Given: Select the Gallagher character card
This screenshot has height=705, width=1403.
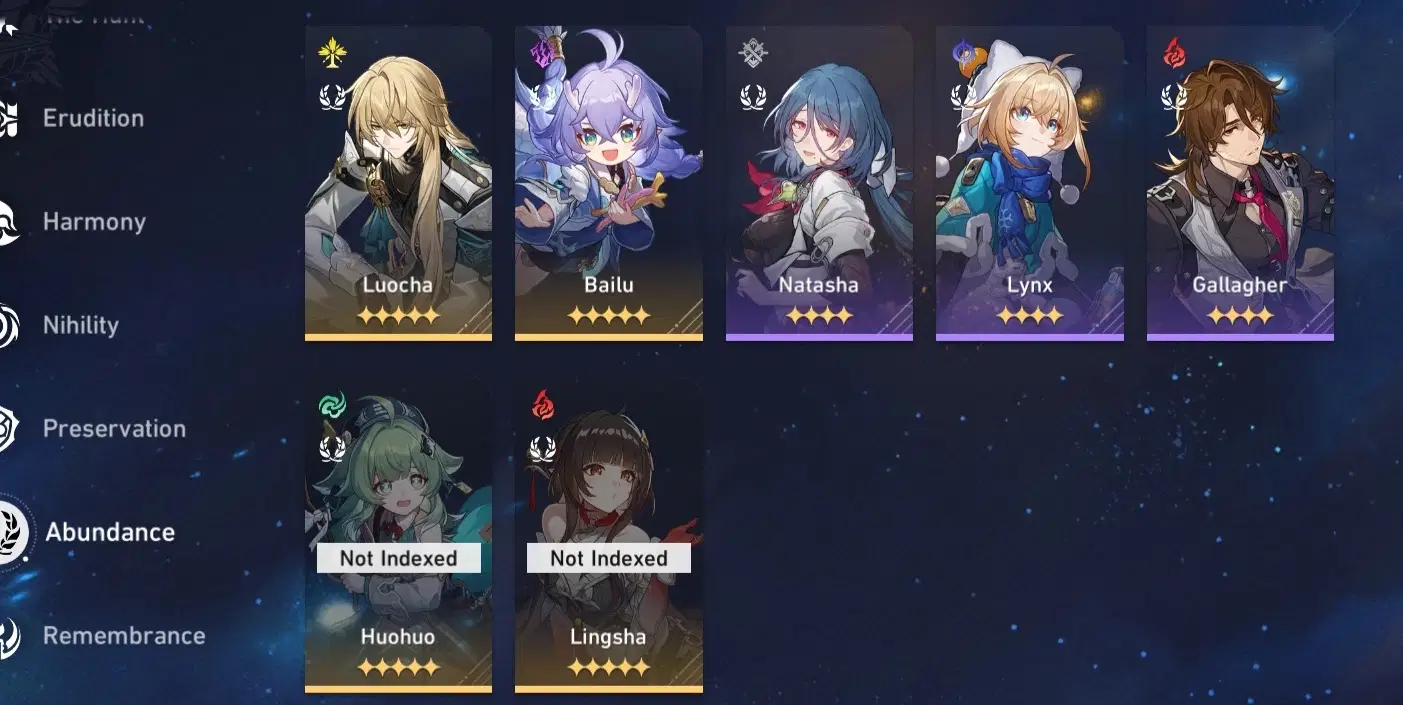Looking at the screenshot, I should [x=1240, y=184].
